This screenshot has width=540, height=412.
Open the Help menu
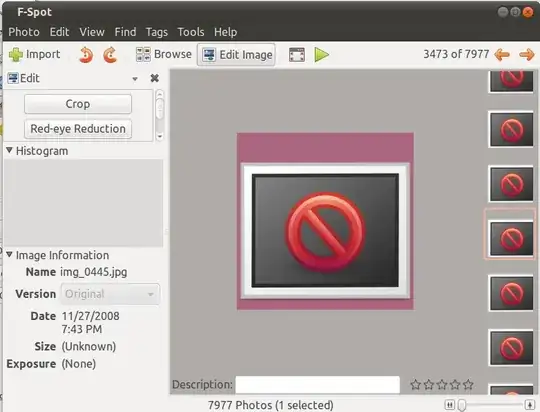(x=226, y=32)
